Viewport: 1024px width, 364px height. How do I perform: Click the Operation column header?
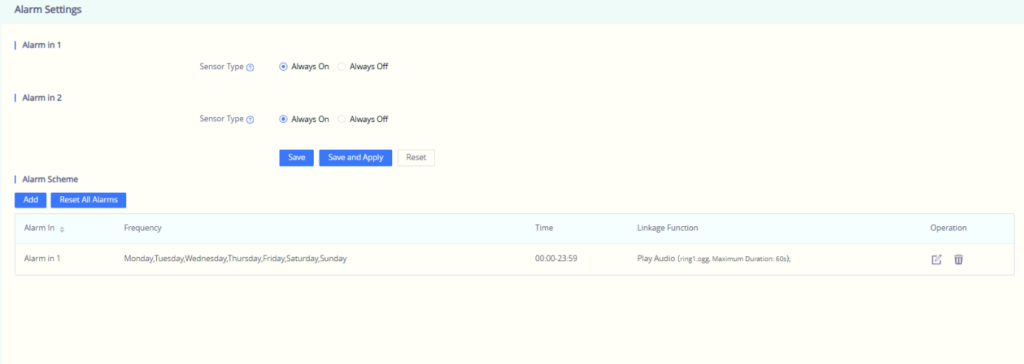pyautogui.click(x=948, y=228)
